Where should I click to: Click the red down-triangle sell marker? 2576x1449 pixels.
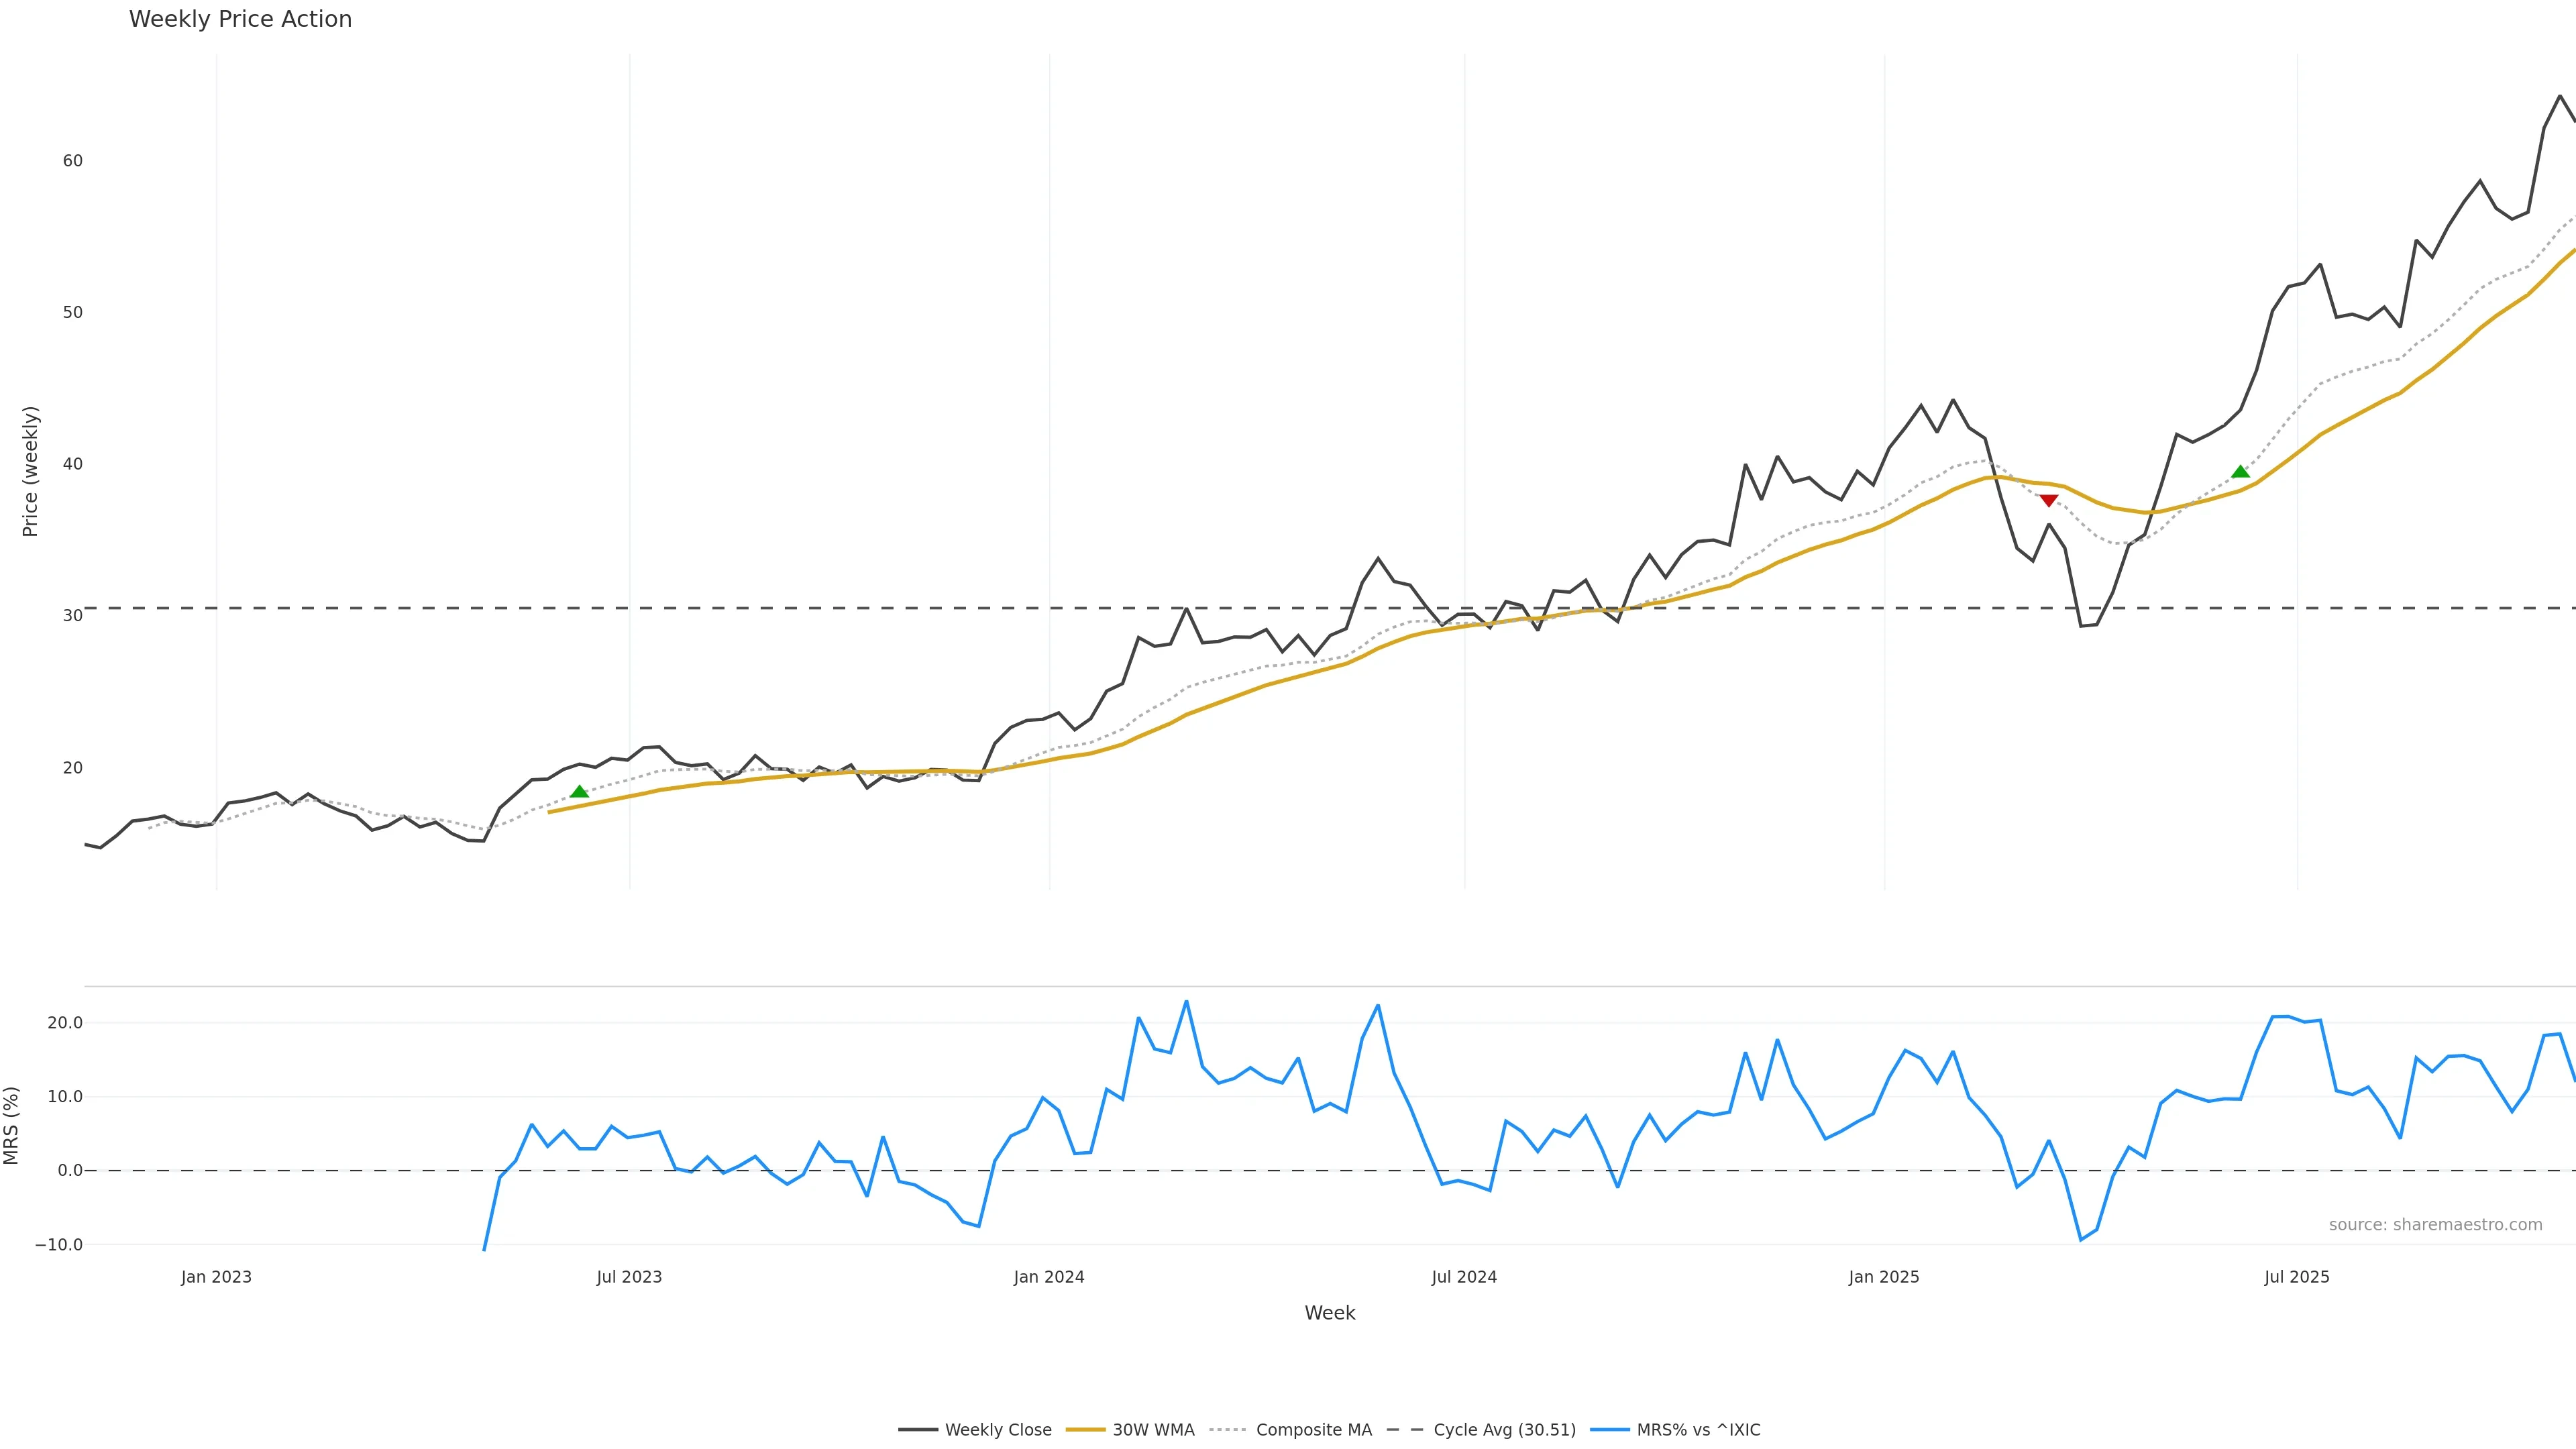tap(2048, 500)
